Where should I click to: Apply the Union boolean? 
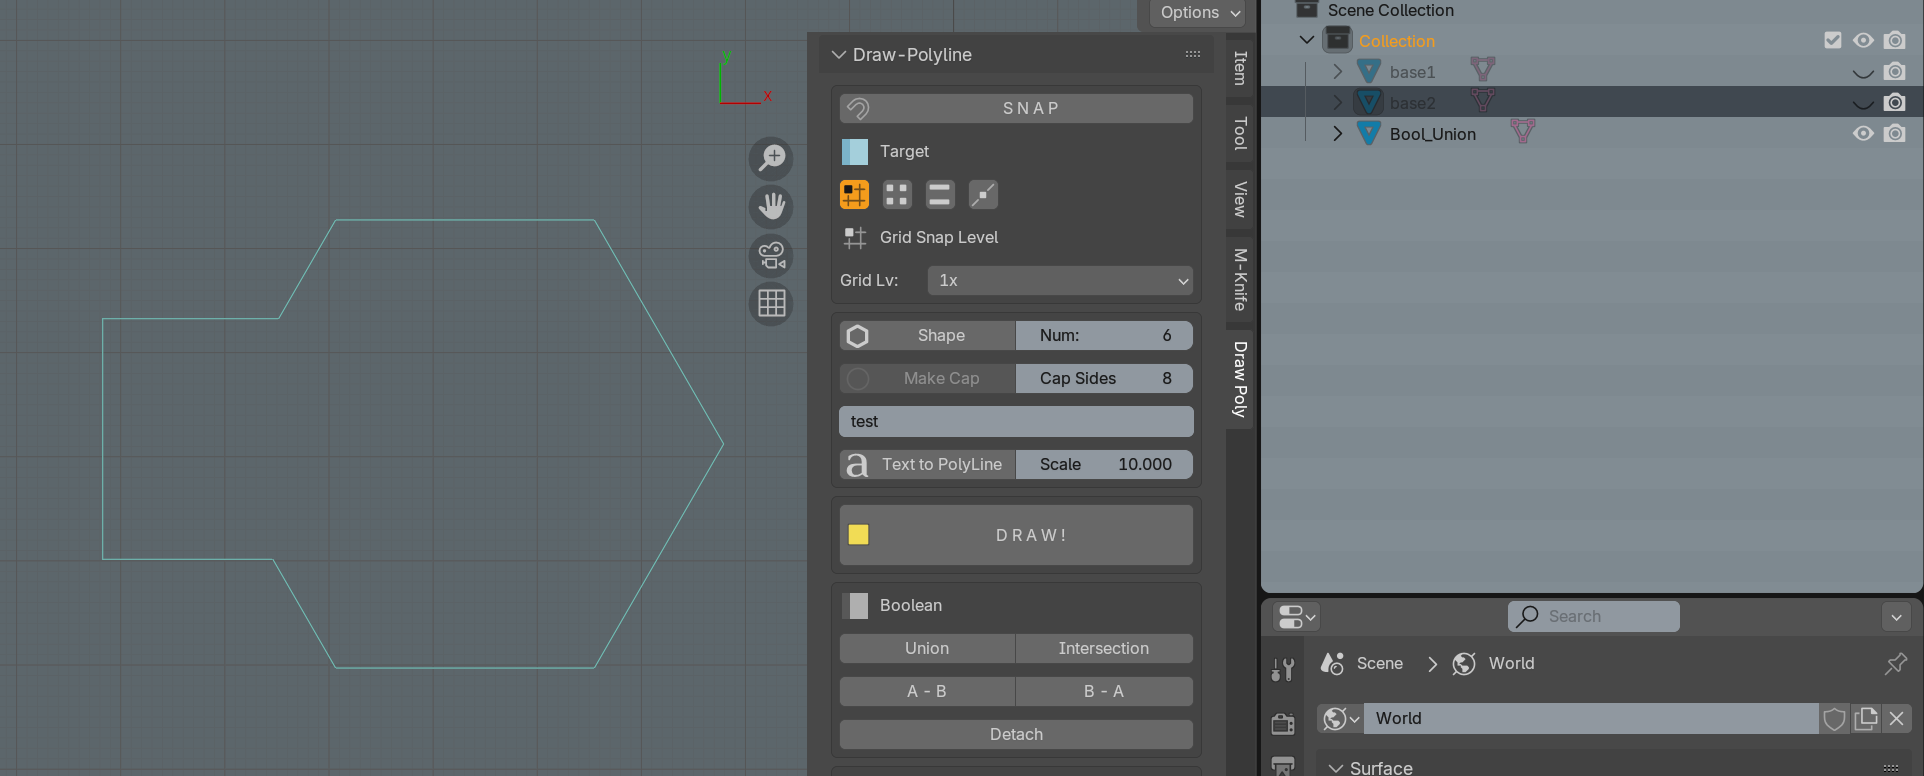pyautogui.click(x=927, y=648)
